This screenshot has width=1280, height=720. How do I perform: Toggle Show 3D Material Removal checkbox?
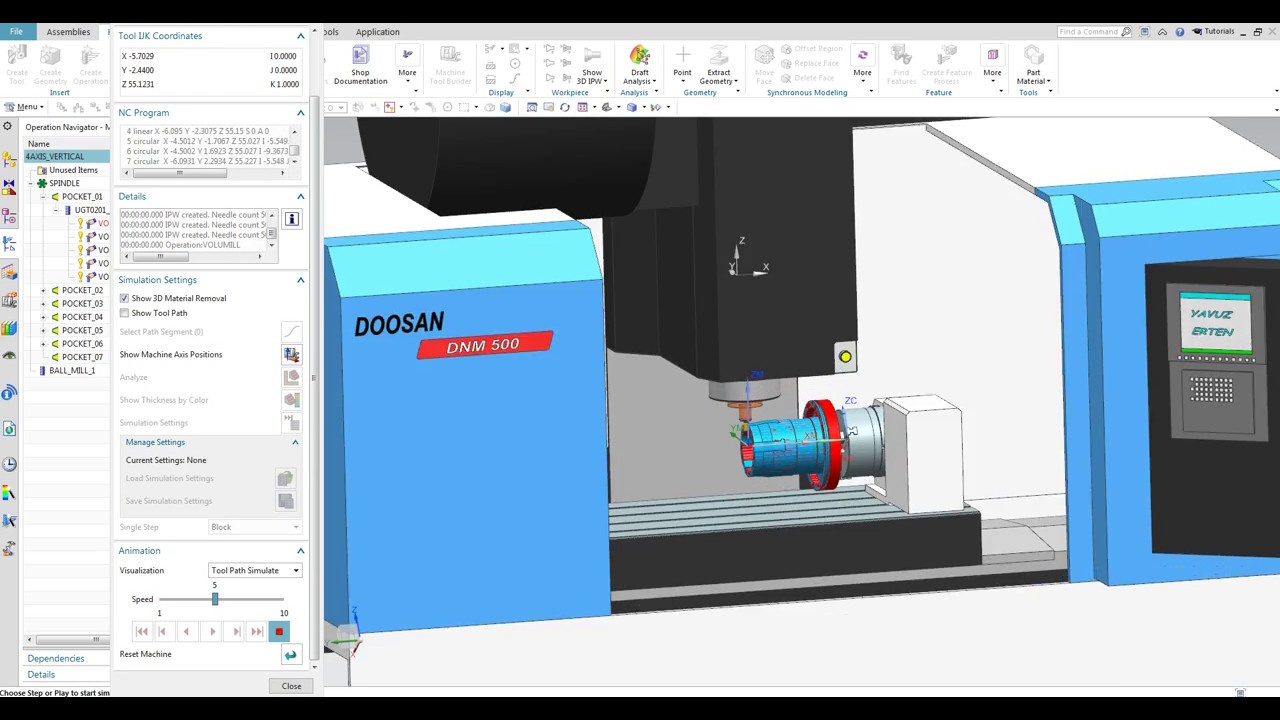(124, 298)
